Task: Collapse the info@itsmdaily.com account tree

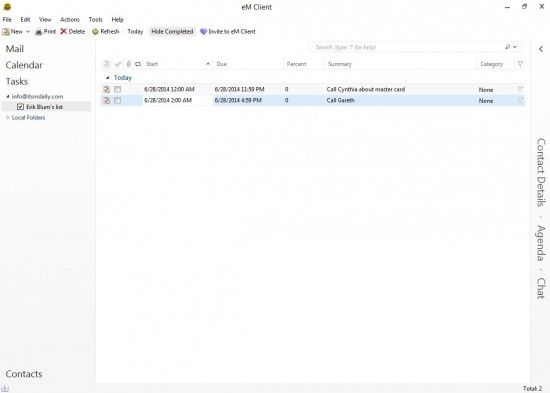Action: (8, 96)
